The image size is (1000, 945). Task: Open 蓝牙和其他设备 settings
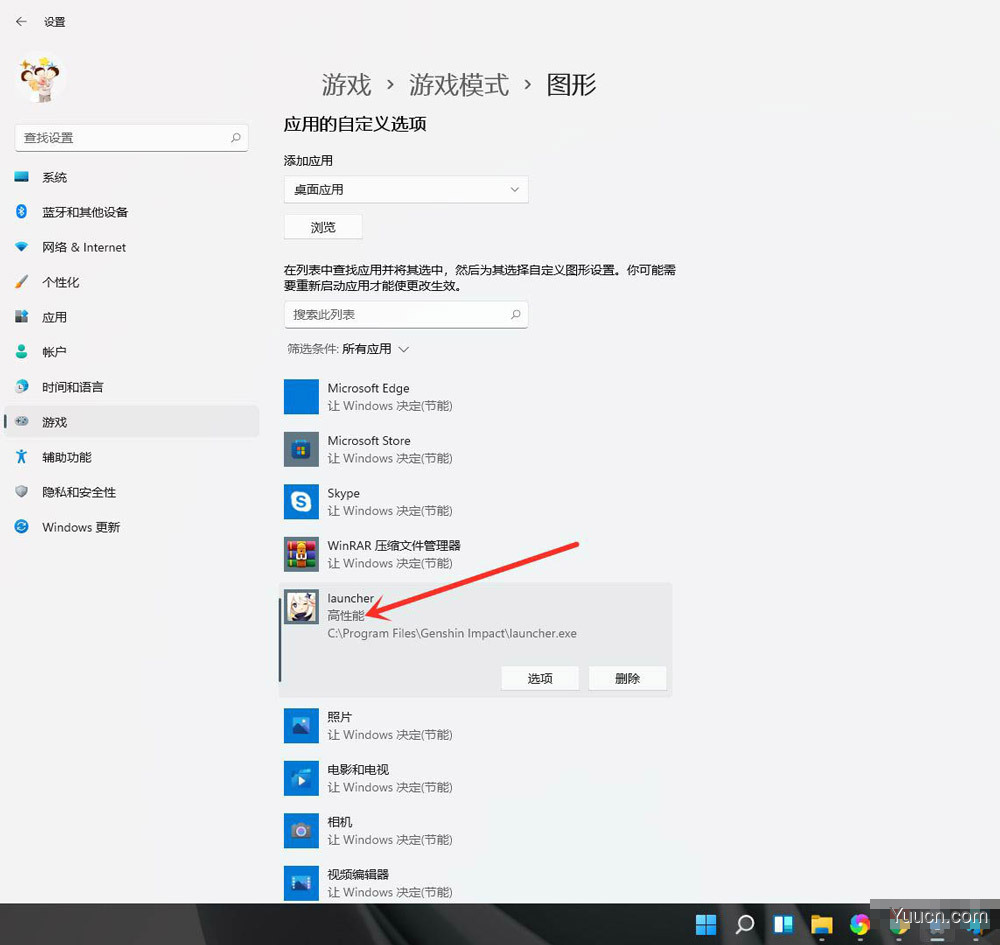point(131,212)
